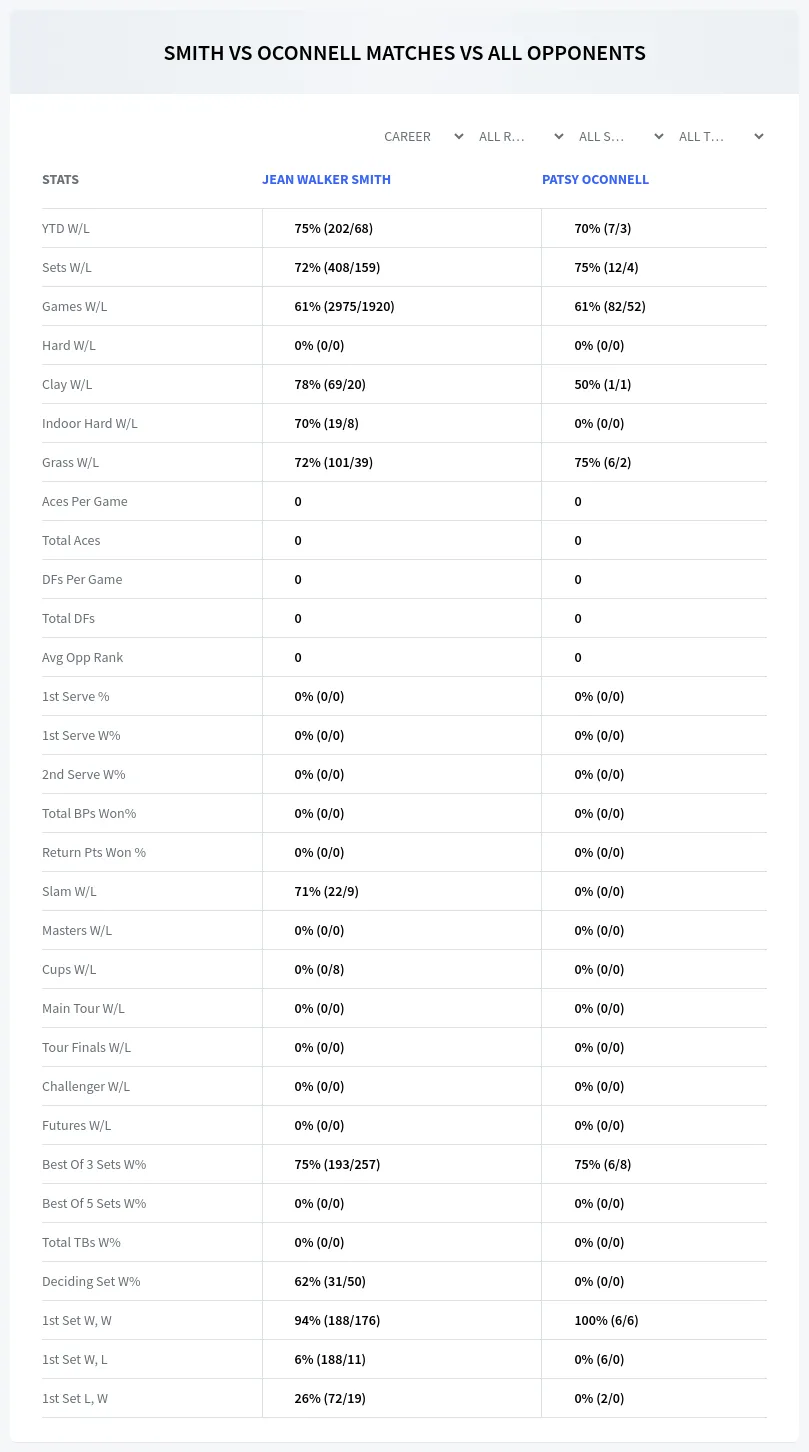Select the Best Of 3 Sets W% label
The height and width of the screenshot is (1452, 809).
coord(94,1165)
